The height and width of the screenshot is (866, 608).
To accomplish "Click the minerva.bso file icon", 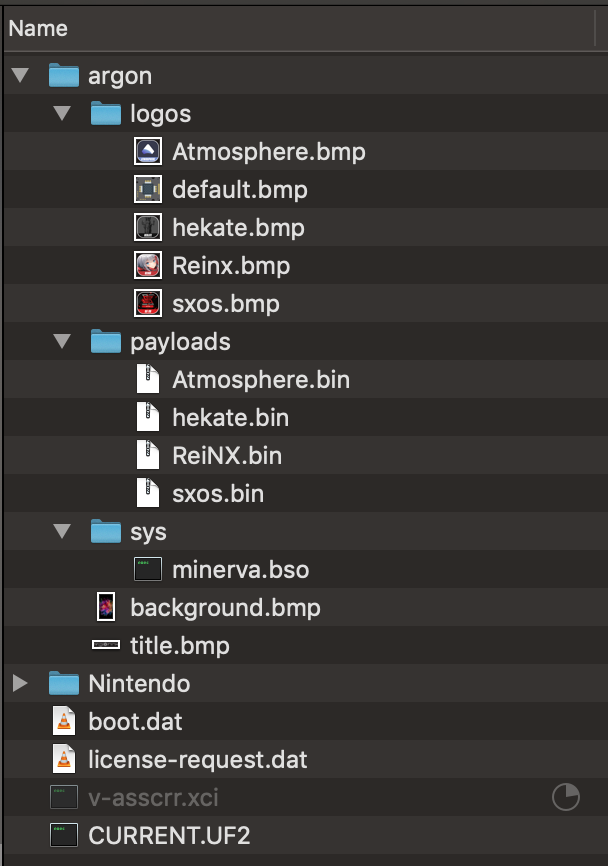I will [x=148, y=569].
